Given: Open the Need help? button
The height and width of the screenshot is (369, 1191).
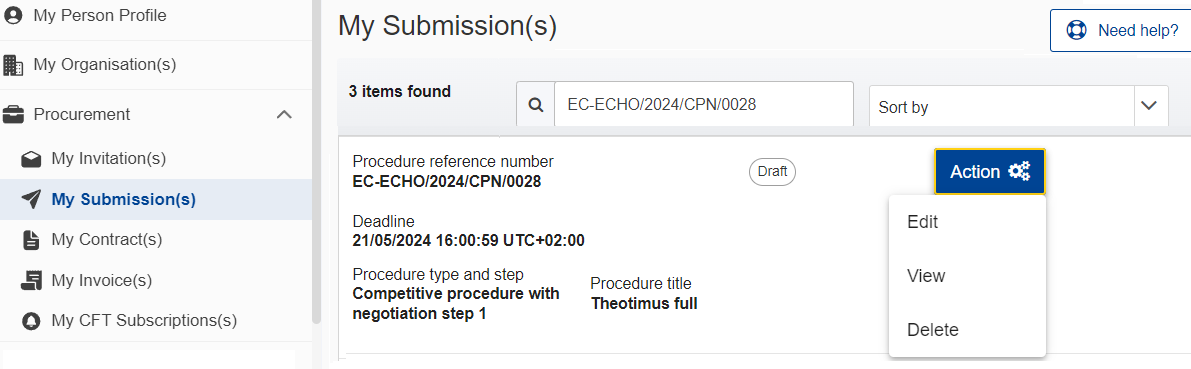Looking at the screenshot, I should pos(1122,30).
